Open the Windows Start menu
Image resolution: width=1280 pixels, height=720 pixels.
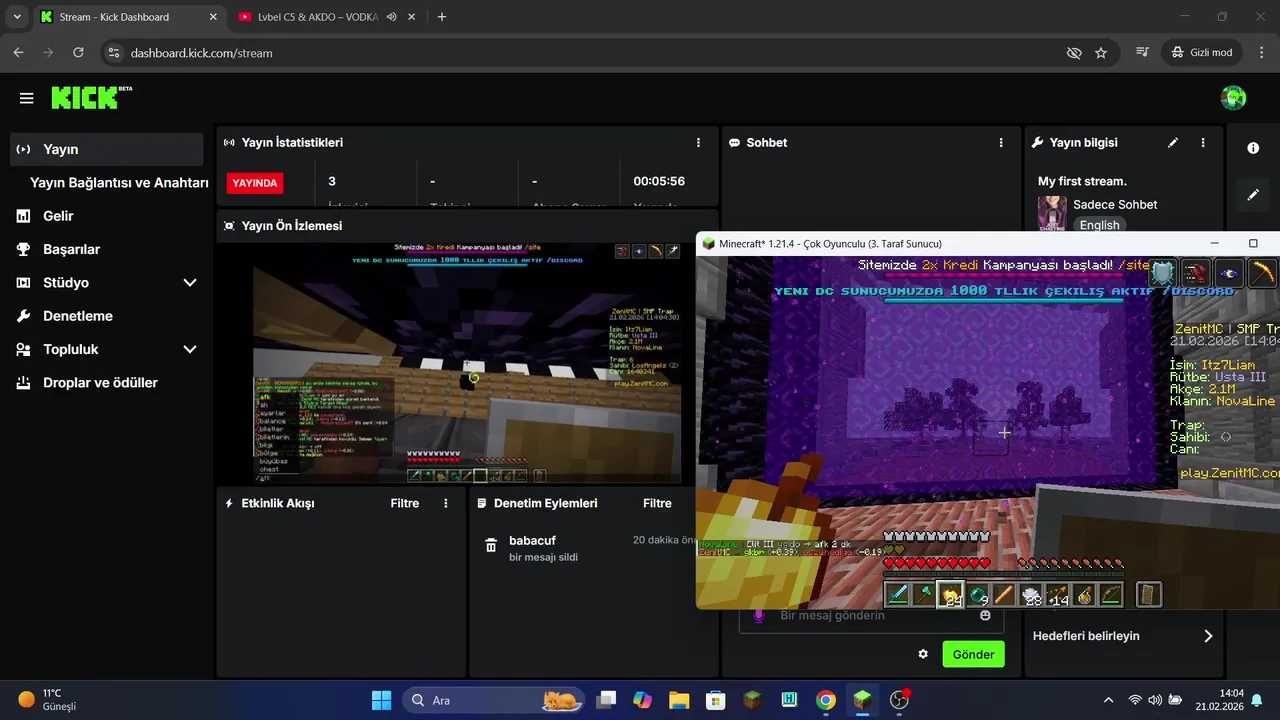tap(381, 700)
